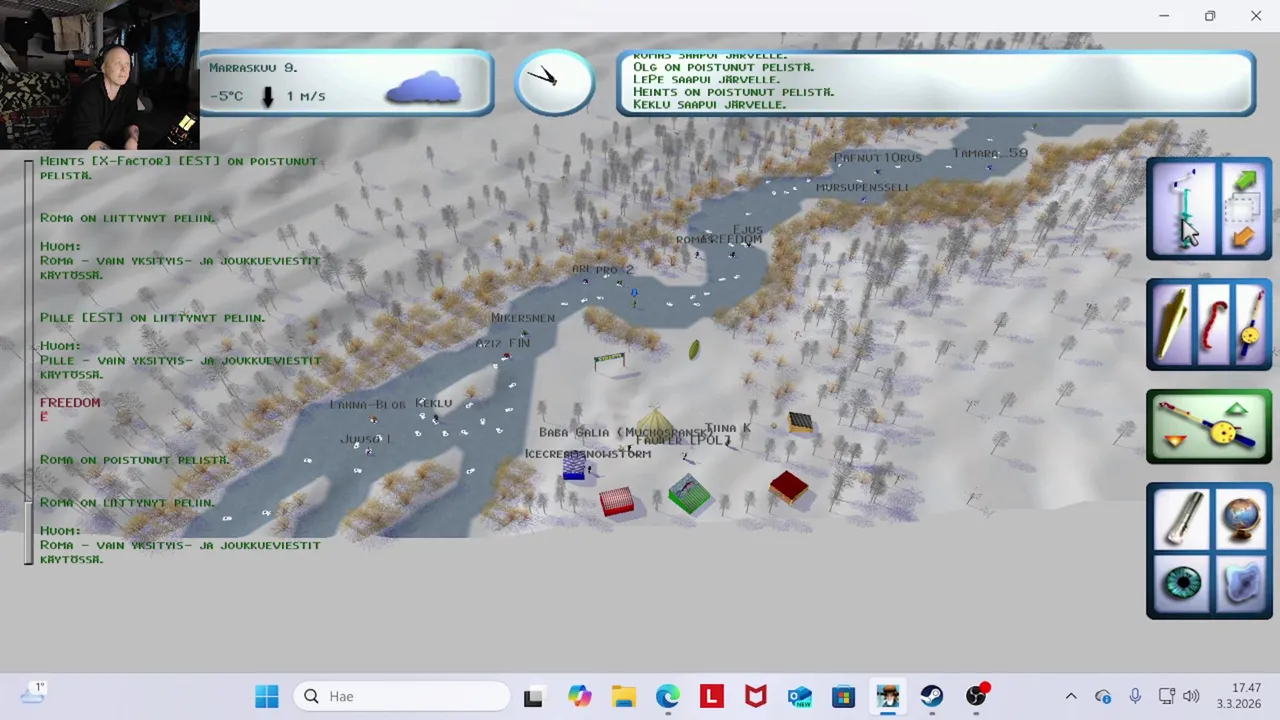The height and width of the screenshot is (720, 1280).
Task: Click the Marraskuu 9. date text
Action: tap(253, 67)
